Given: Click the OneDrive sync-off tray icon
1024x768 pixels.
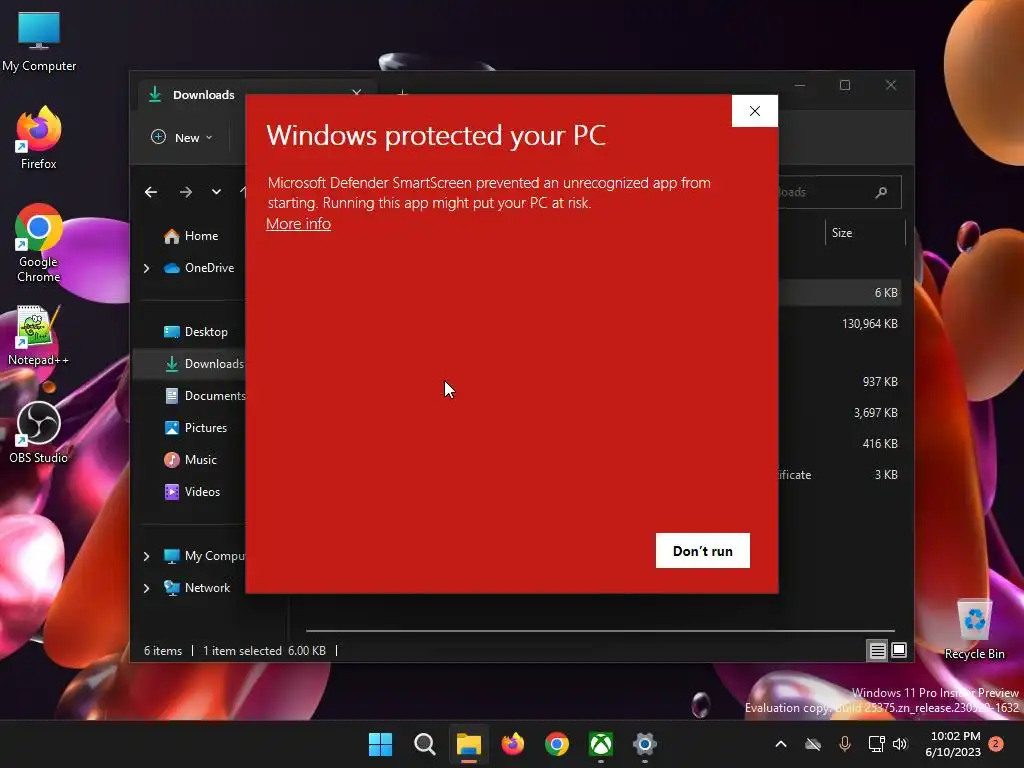Looking at the screenshot, I should click(813, 744).
